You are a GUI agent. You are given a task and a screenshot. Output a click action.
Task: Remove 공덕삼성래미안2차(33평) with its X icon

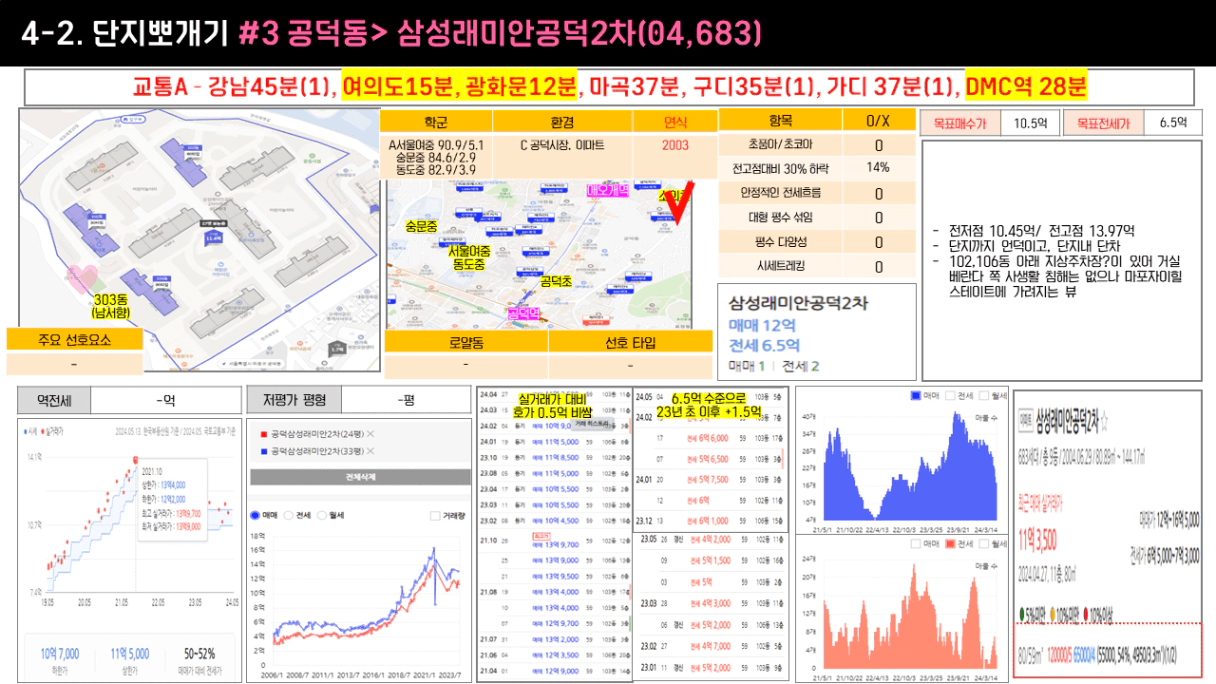click(371, 451)
